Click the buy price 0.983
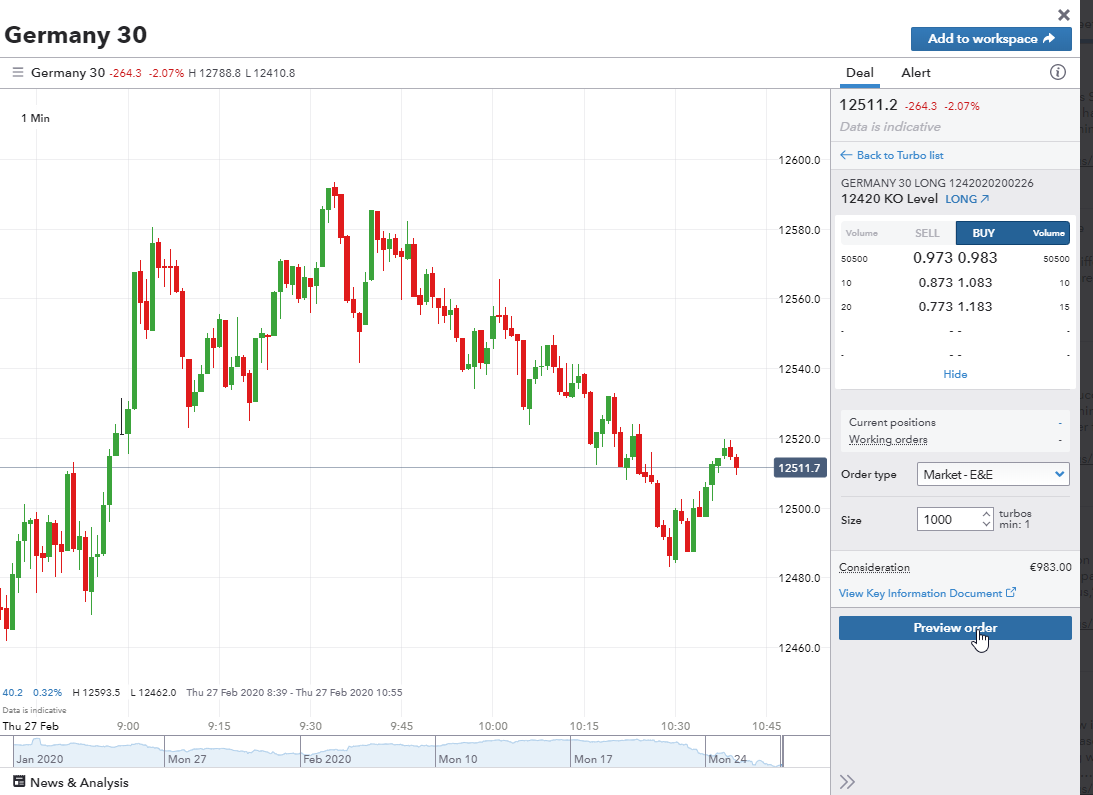1093x795 pixels. coord(977,258)
